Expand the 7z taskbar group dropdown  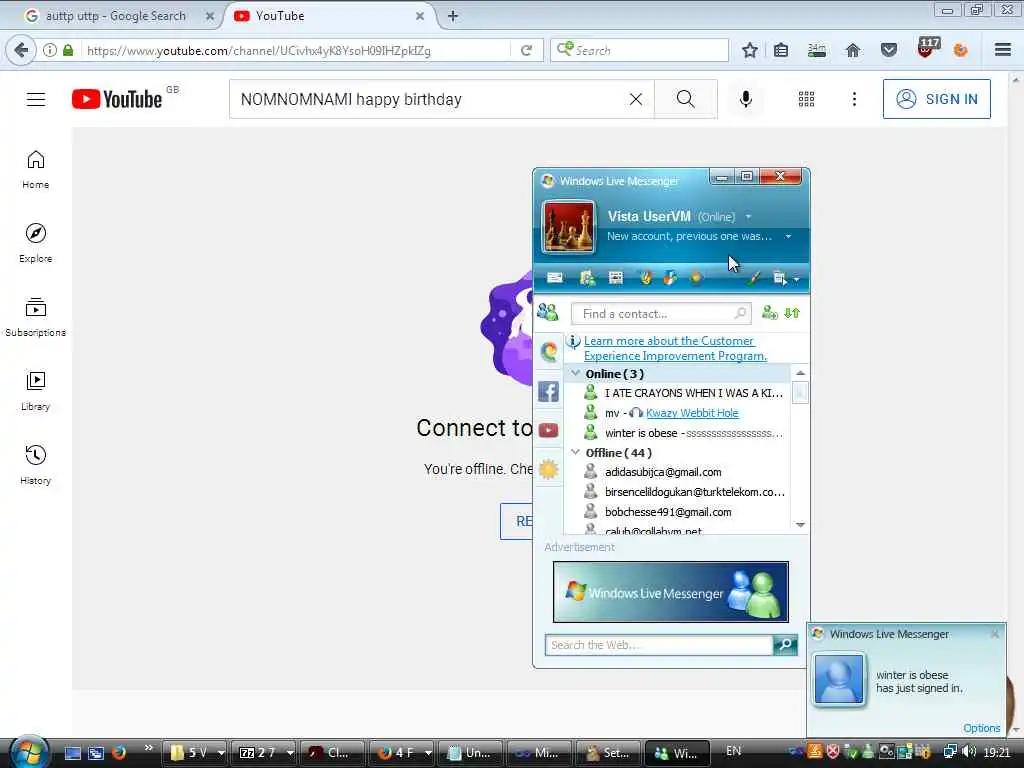pyautogui.click(x=290, y=753)
